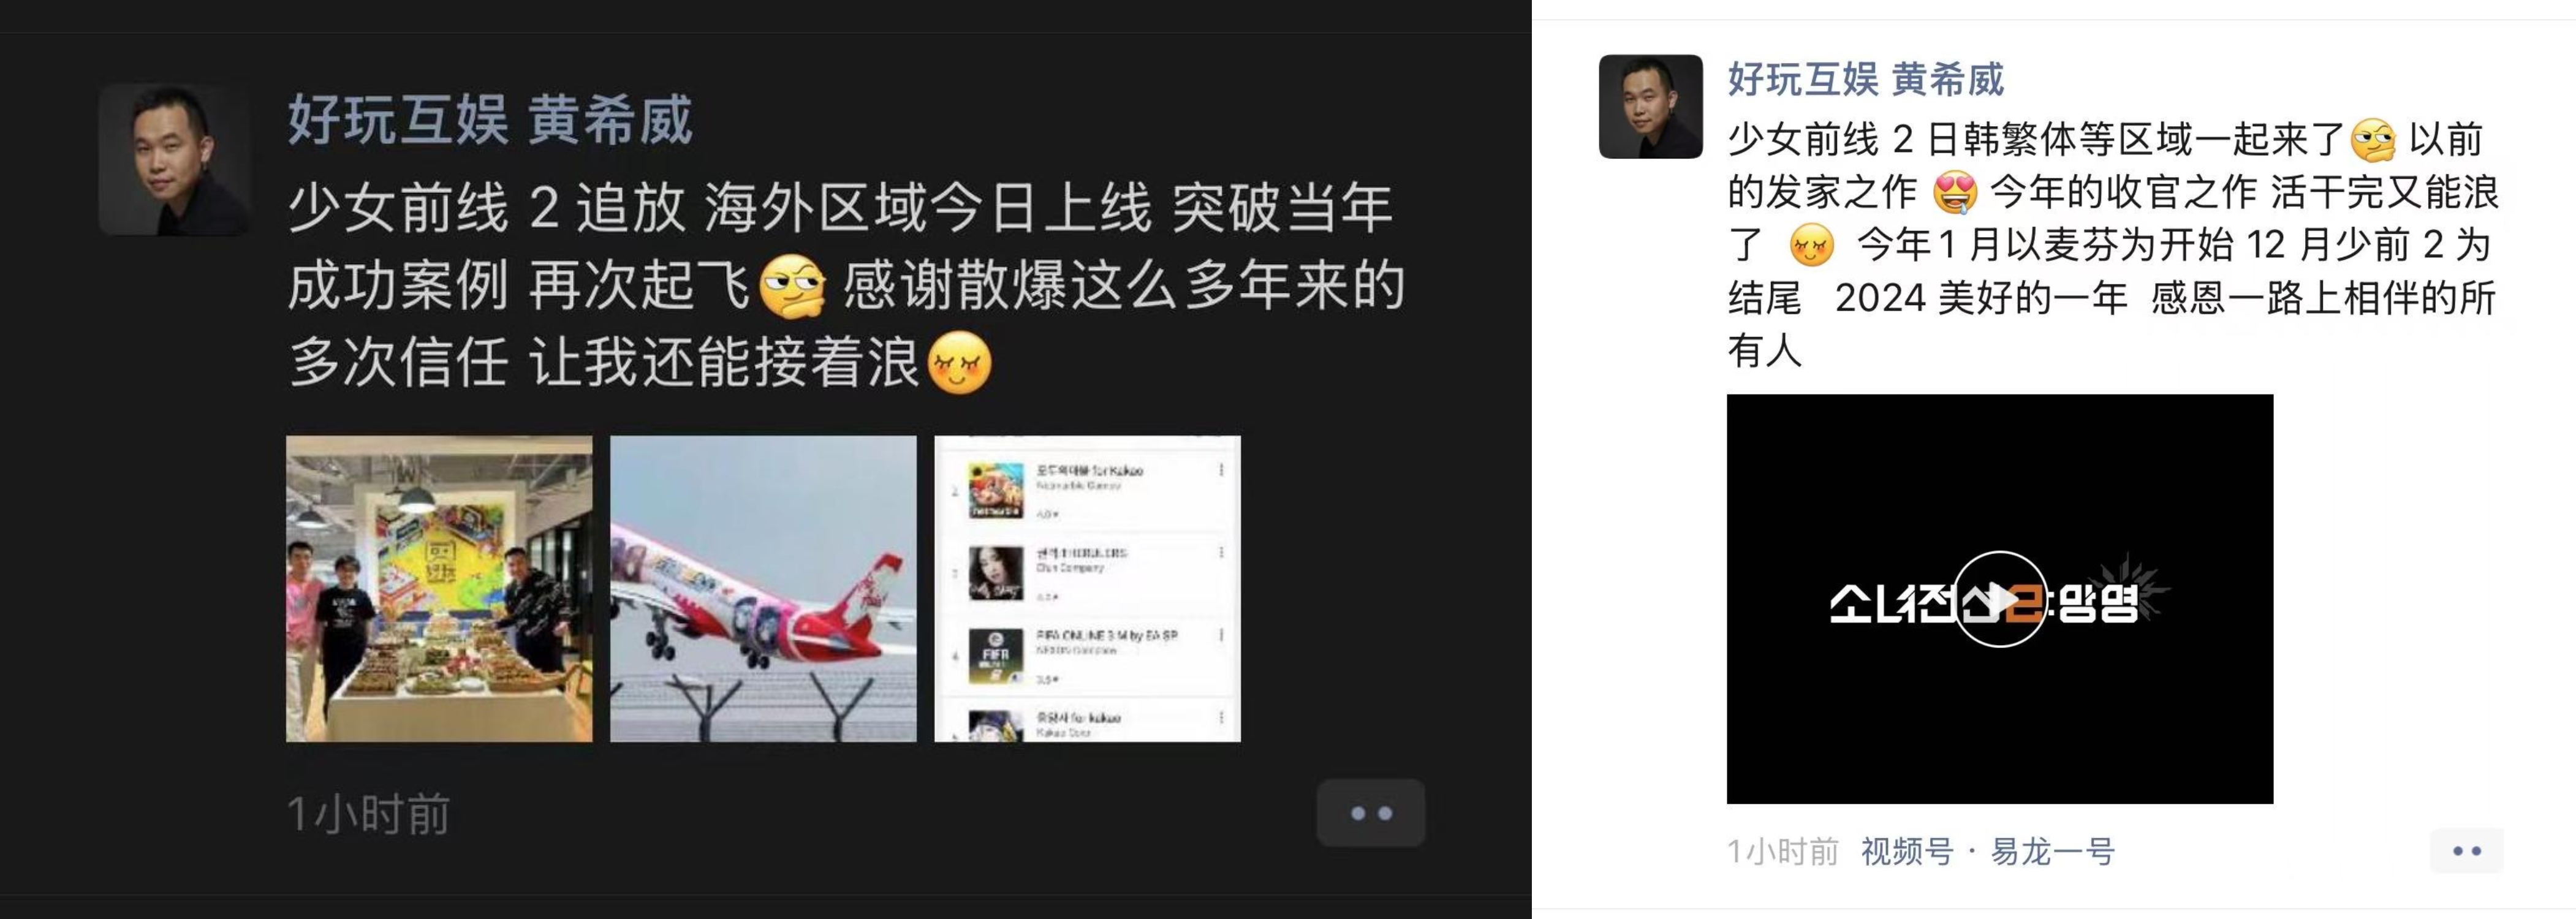The image size is (2576, 919).
Task: Click the thinking emoji after 一起来了
Action: [x=2374, y=140]
